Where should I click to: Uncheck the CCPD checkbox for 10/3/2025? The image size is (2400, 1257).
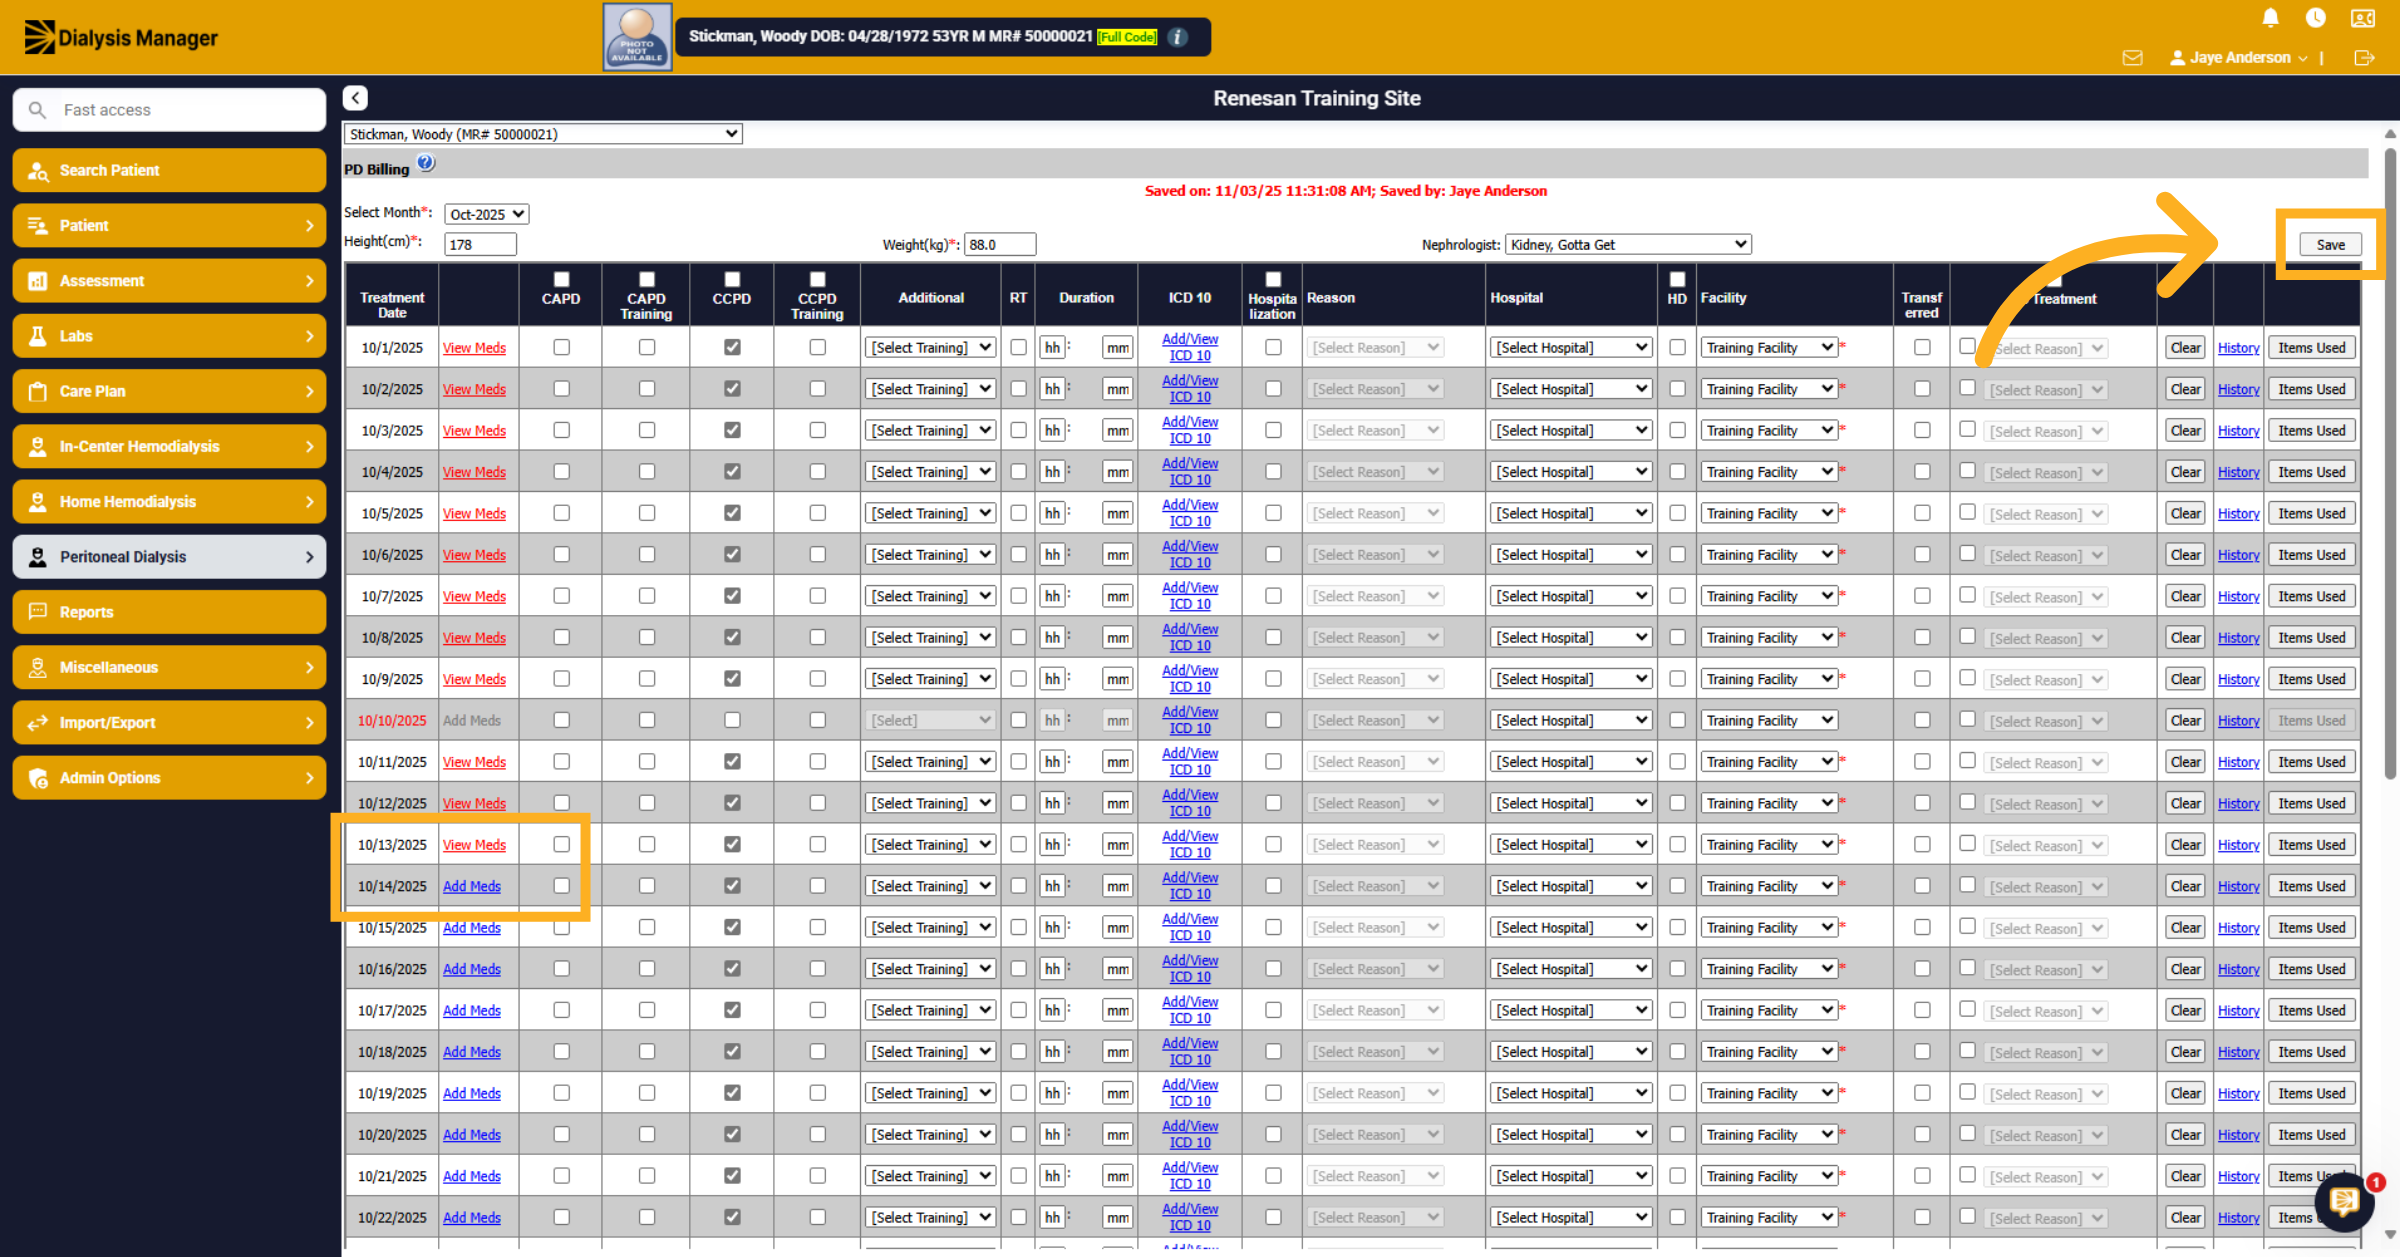point(732,430)
